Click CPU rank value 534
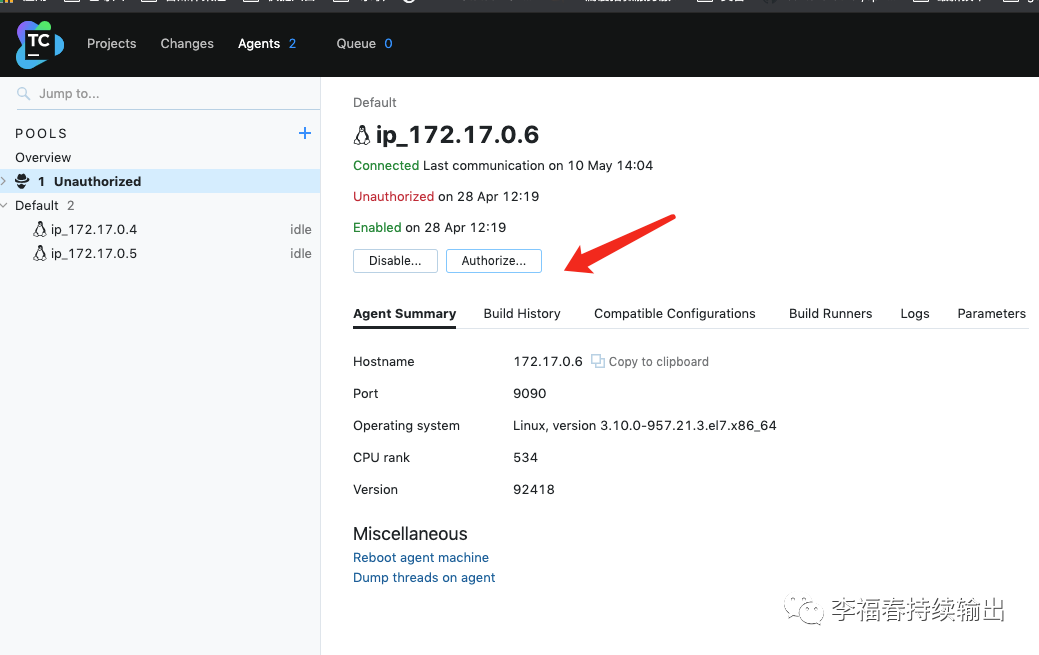 pos(525,457)
